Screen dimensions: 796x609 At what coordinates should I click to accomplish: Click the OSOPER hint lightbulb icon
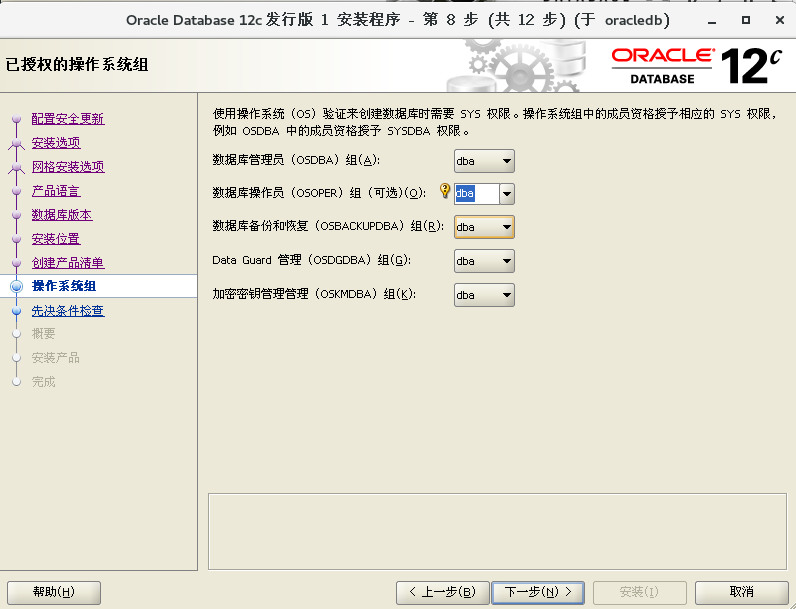click(x=445, y=190)
